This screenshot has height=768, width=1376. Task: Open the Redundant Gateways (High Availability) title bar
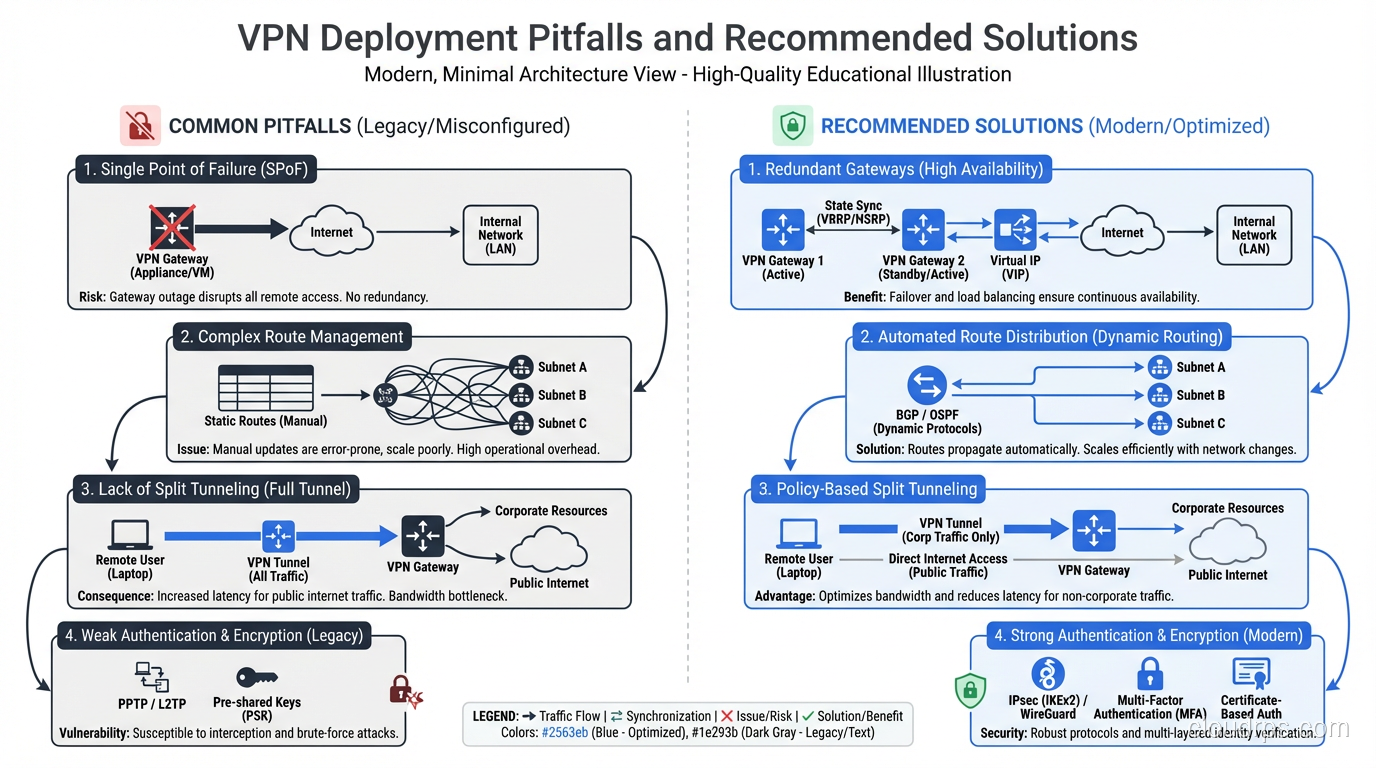[894, 169]
